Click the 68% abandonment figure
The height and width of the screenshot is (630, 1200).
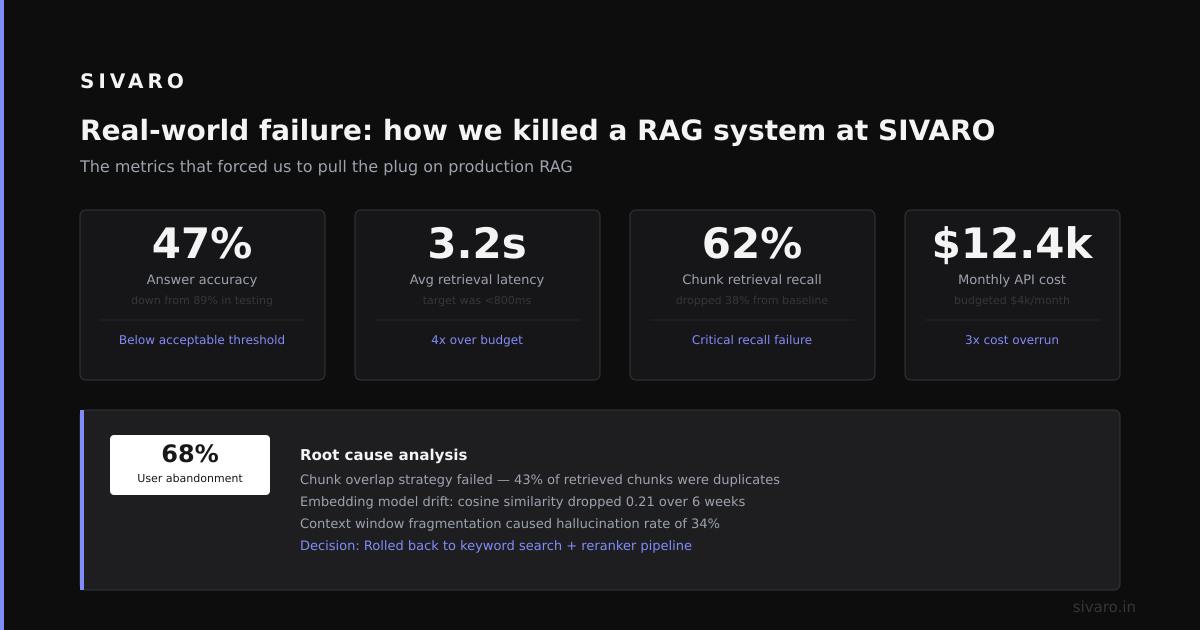click(190, 454)
